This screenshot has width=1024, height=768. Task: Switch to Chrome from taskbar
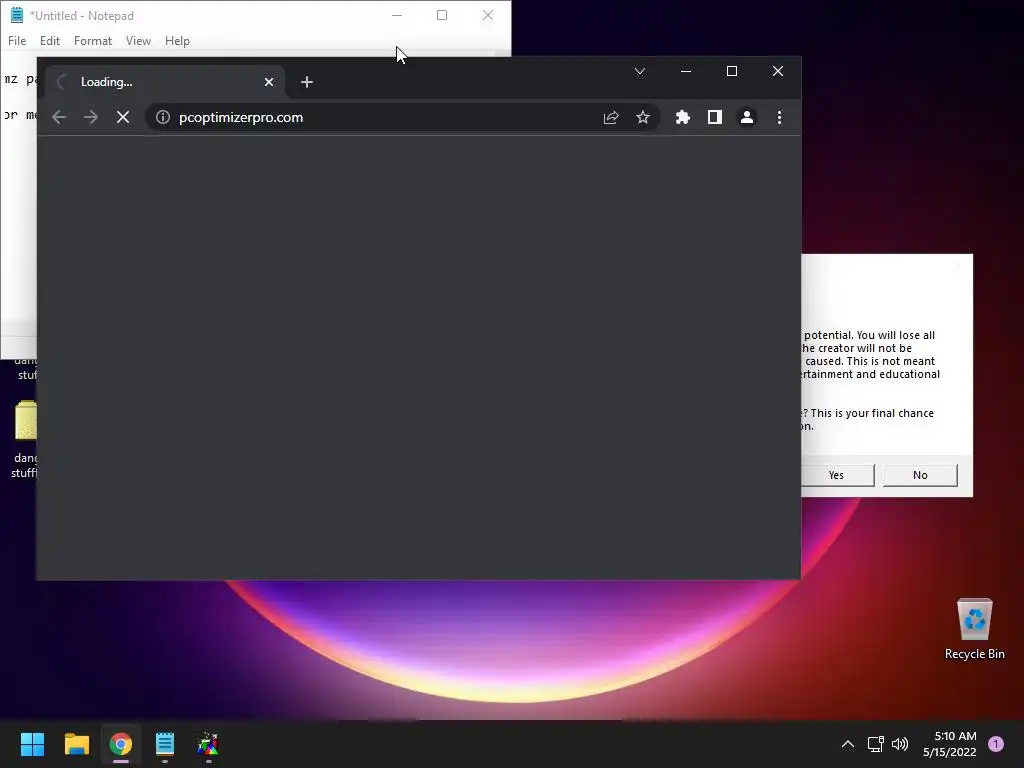click(121, 744)
